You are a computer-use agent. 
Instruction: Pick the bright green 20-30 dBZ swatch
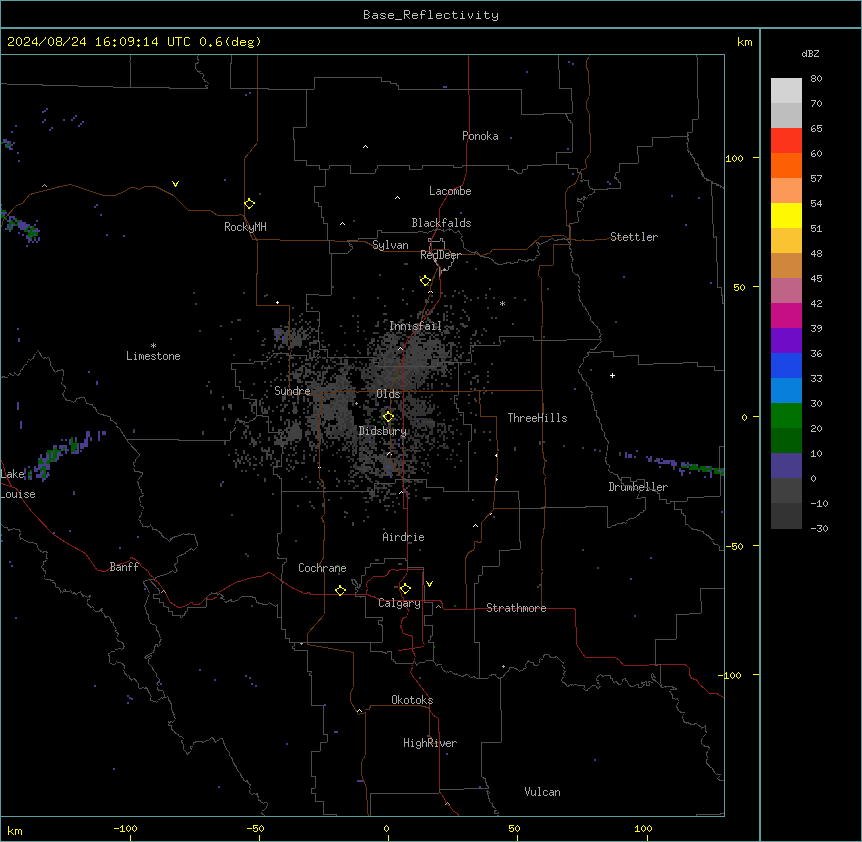[786, 416]
